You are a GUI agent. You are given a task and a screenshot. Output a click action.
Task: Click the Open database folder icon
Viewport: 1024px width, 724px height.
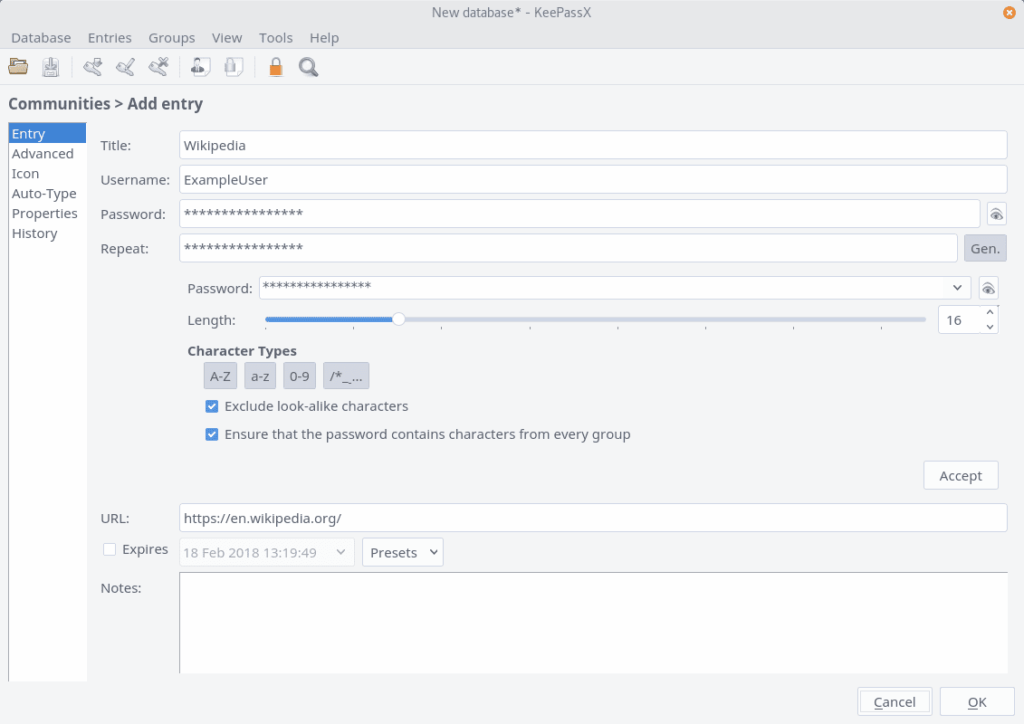tap(18, 68)
